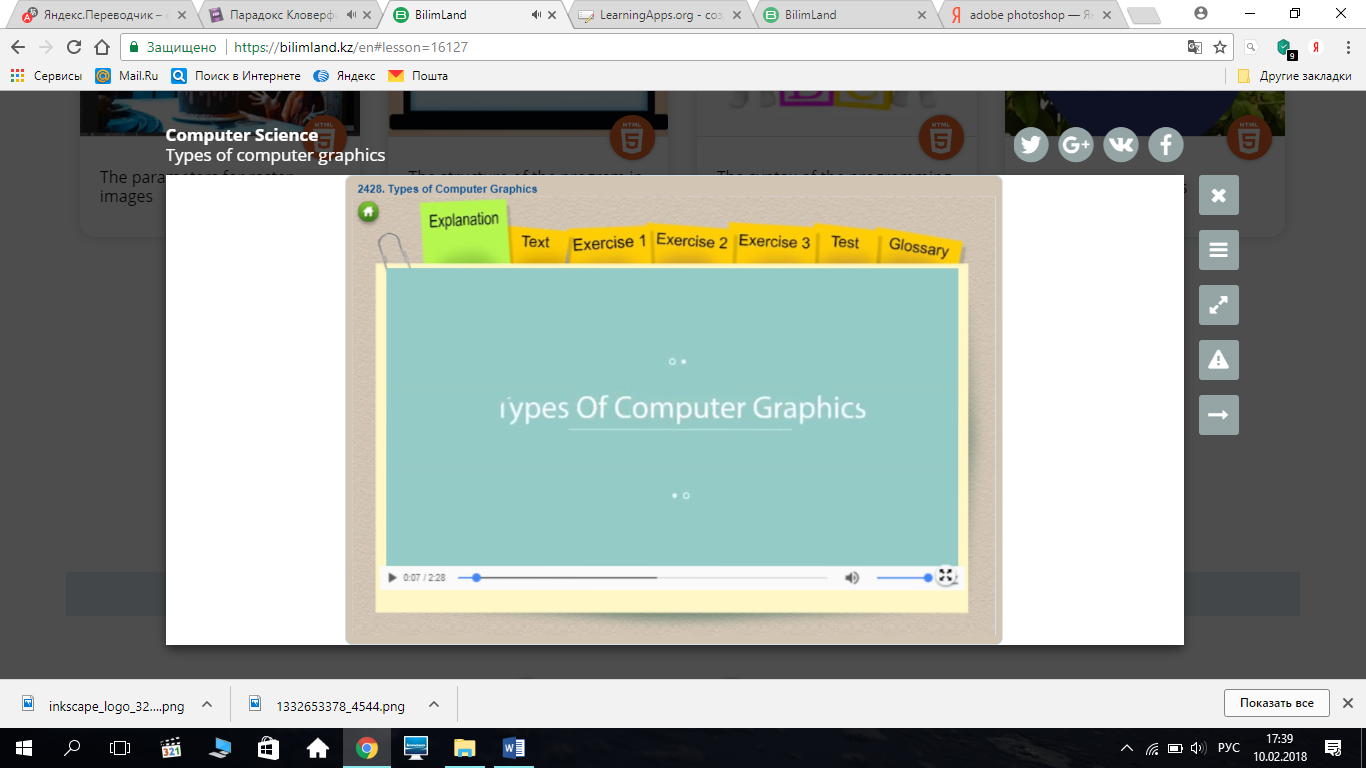Open the Exercise 3 tab

click(774, 242)
